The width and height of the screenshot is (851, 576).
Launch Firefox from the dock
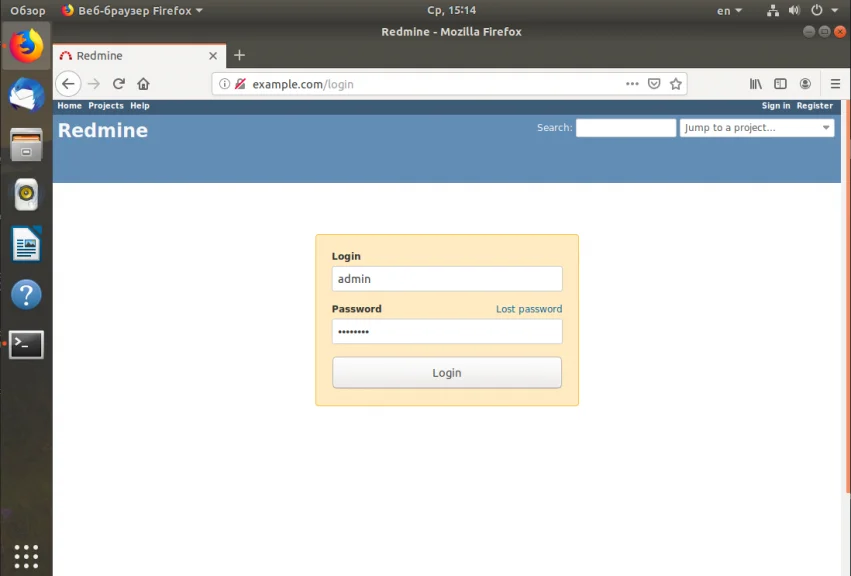[x=26, y=46]
